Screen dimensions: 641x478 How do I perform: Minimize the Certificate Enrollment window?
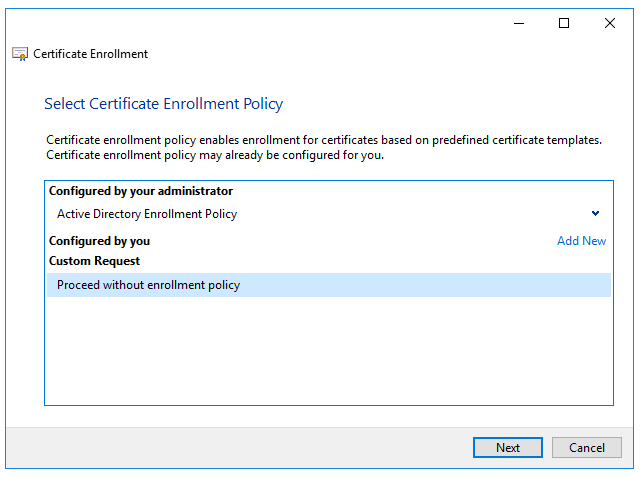click(518, 23)
